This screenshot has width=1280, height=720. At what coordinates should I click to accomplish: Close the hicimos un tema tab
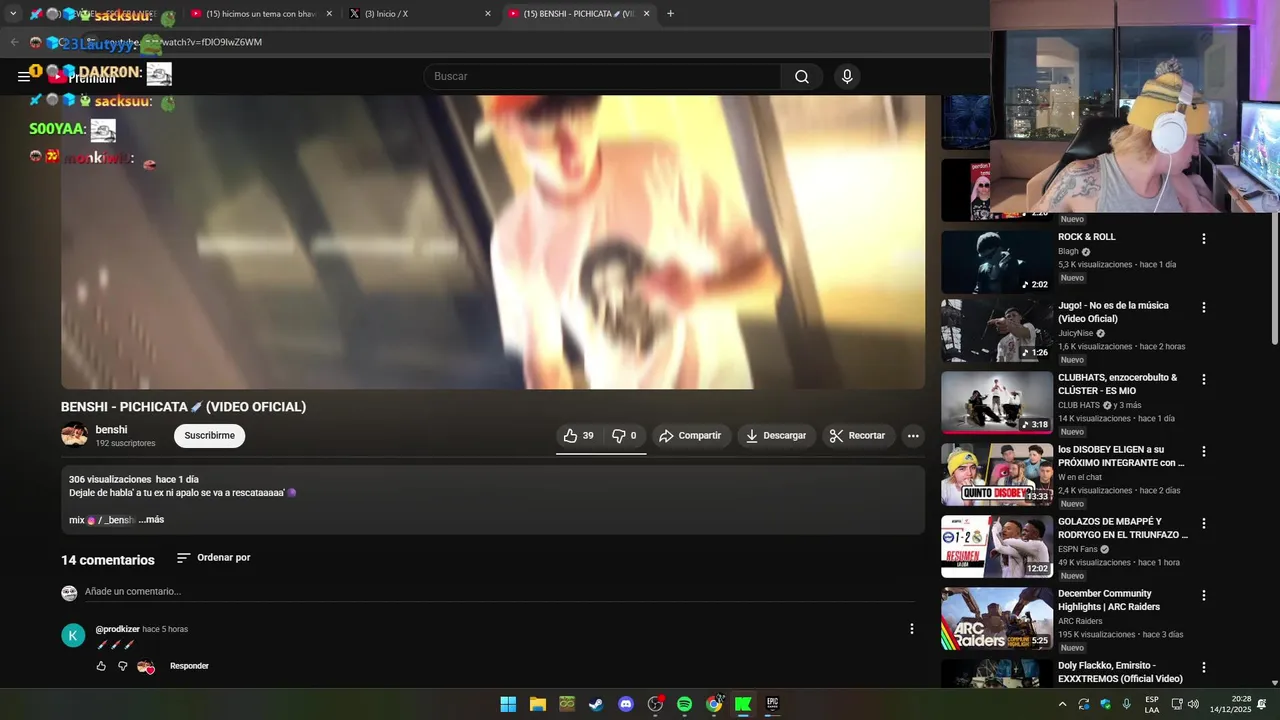click(x=329, y=14)
